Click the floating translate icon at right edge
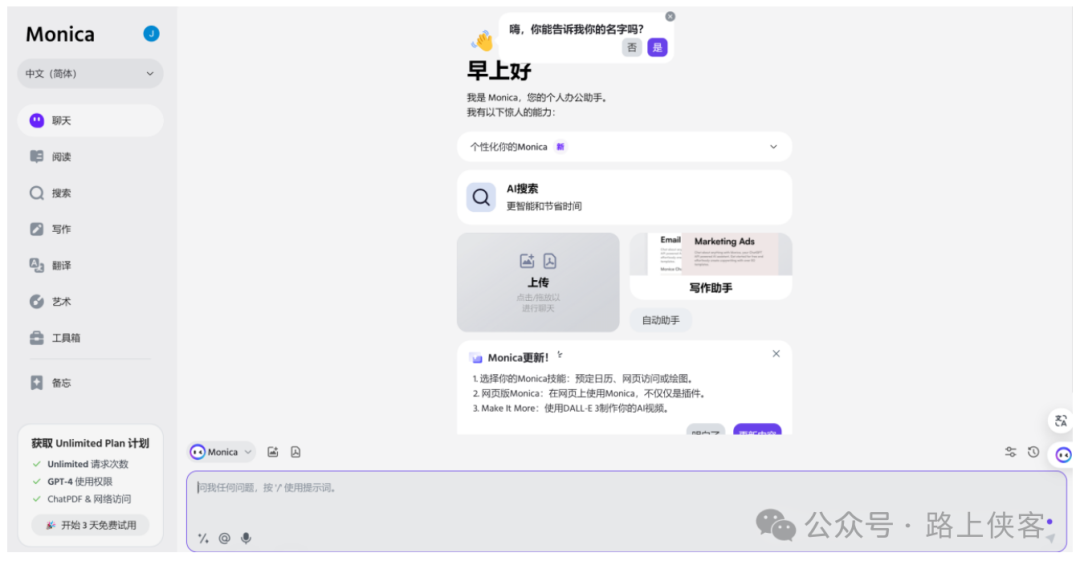The height and width of the screenshot is (569, 1080). [x=1061, y=420]
